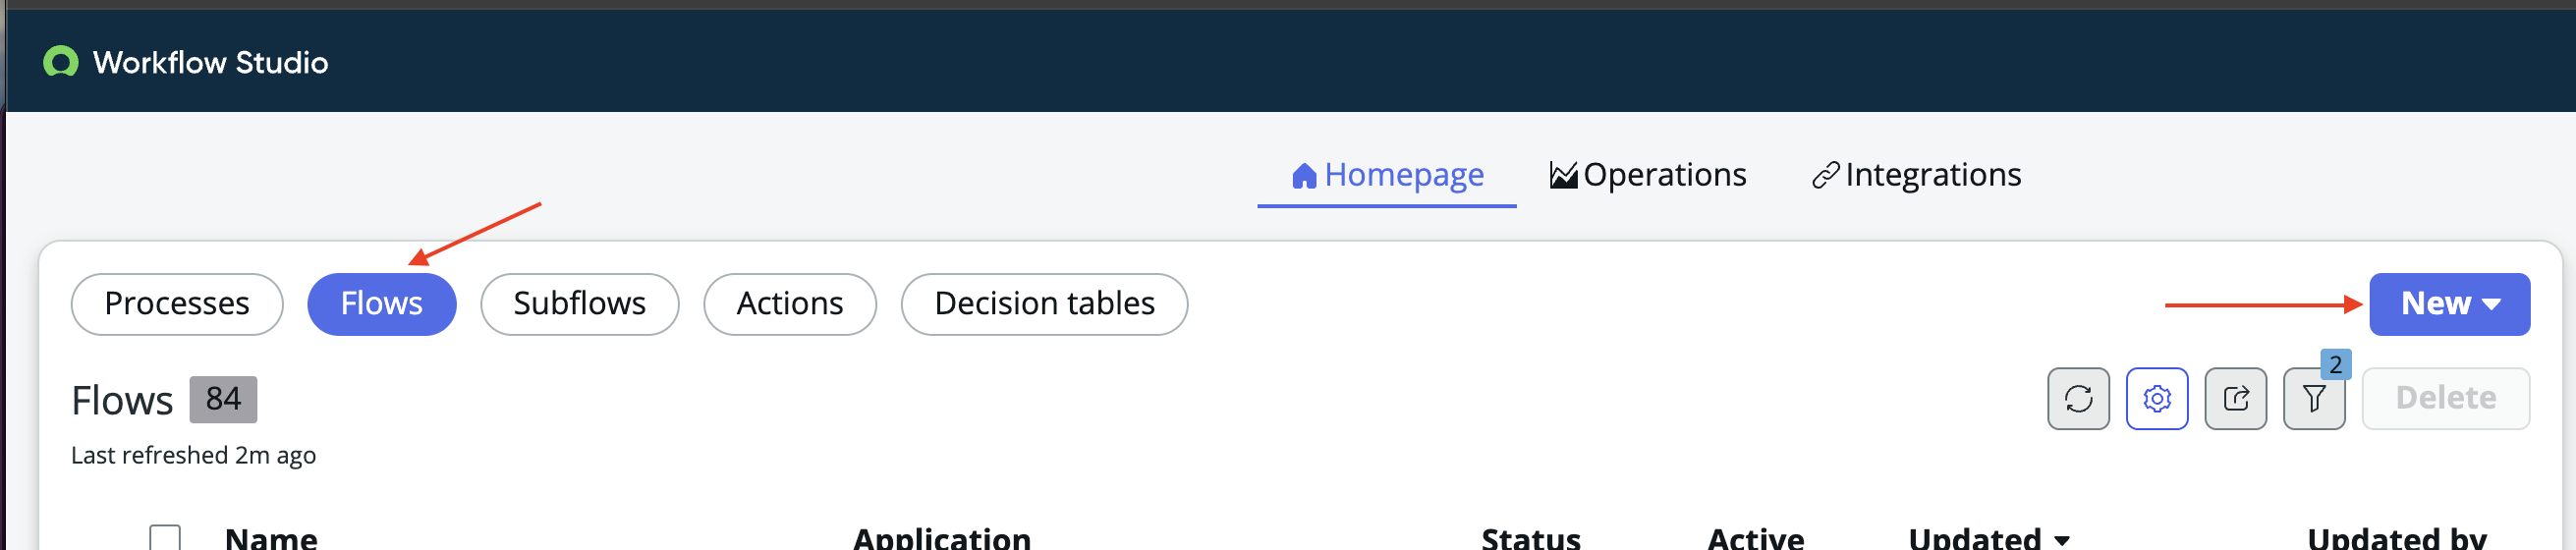Select the Subflows filter pill
Image resolution: width=2576 pixels, height=550 pixels.
pos(579,303)
